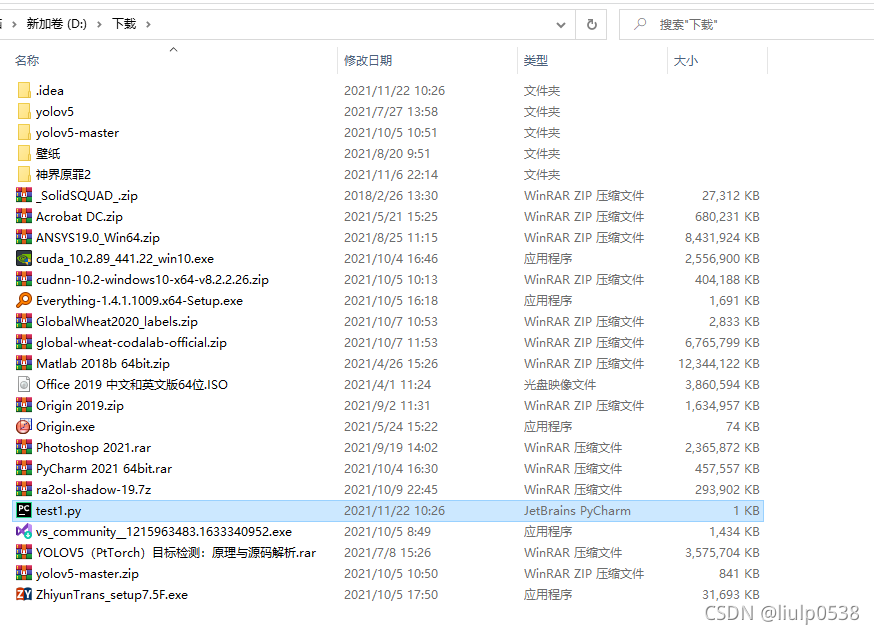Image resolution: width=874 pixels, height=634 pixels.
Task: Click date 2021/11/22 10:26 of .idea
Action: pyautogui.click(x=394, y=90)
